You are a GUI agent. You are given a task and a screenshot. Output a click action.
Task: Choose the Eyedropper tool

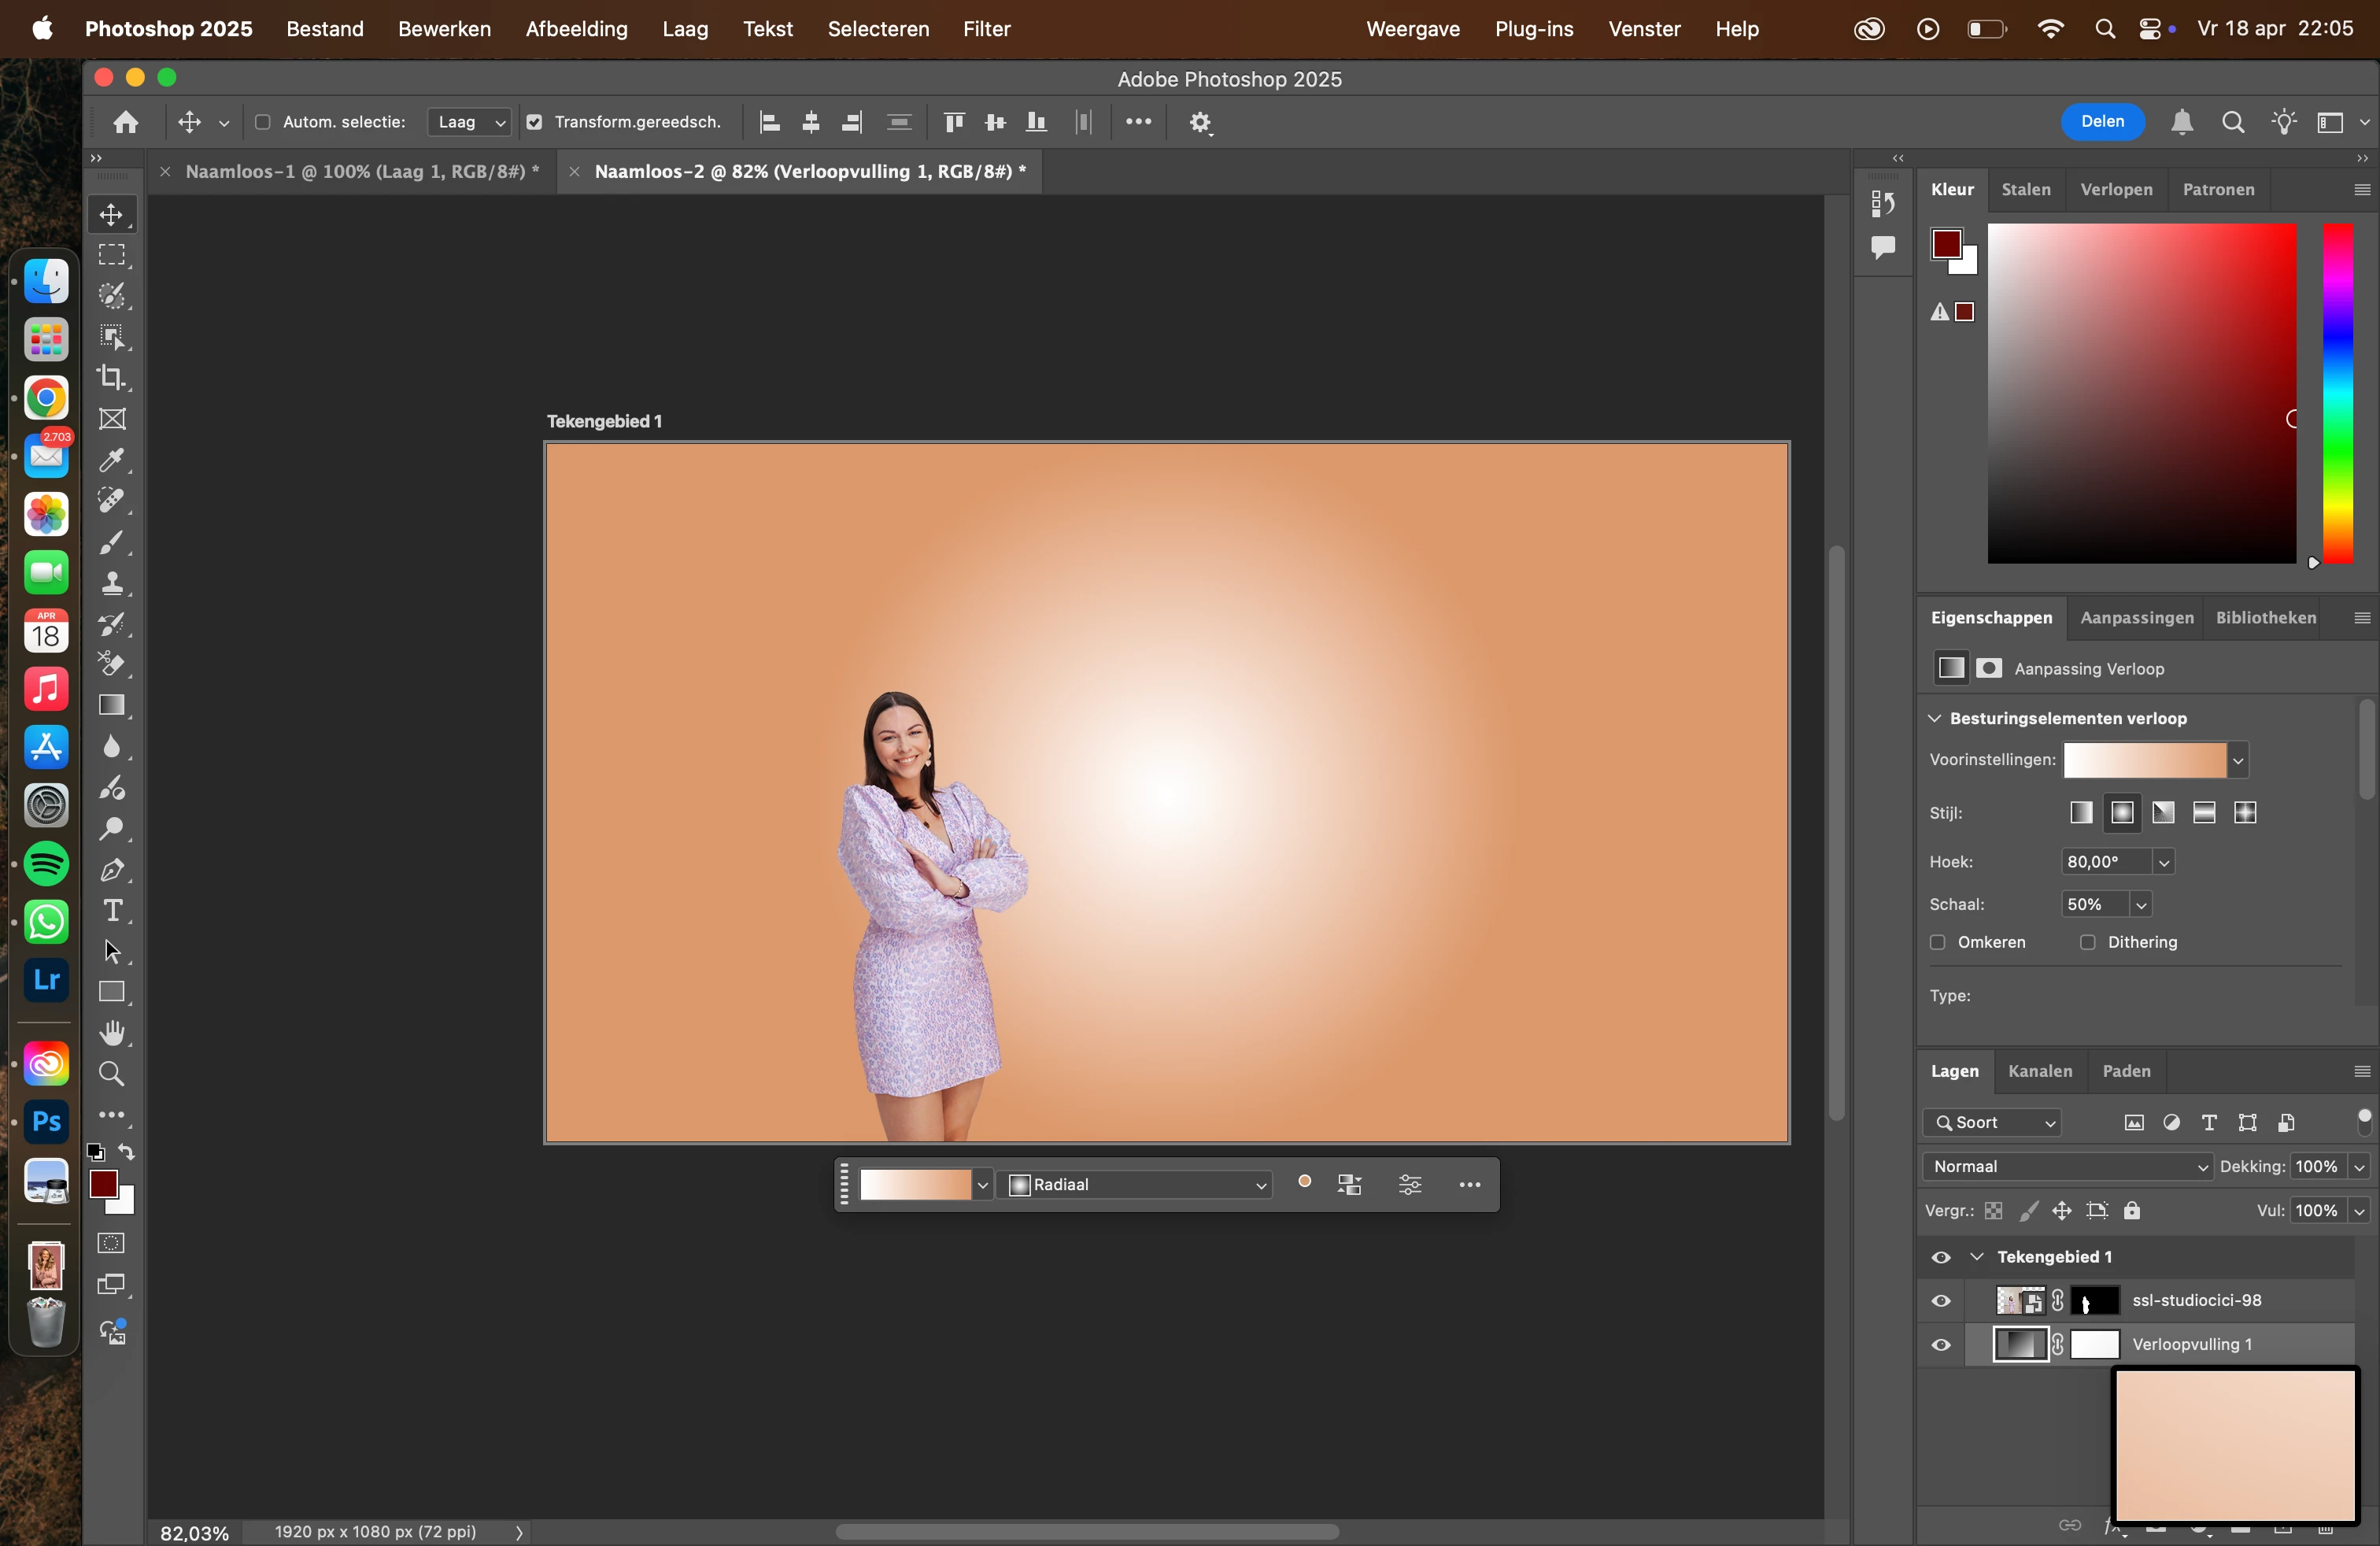pyautogui.click(x=112, y=460)
